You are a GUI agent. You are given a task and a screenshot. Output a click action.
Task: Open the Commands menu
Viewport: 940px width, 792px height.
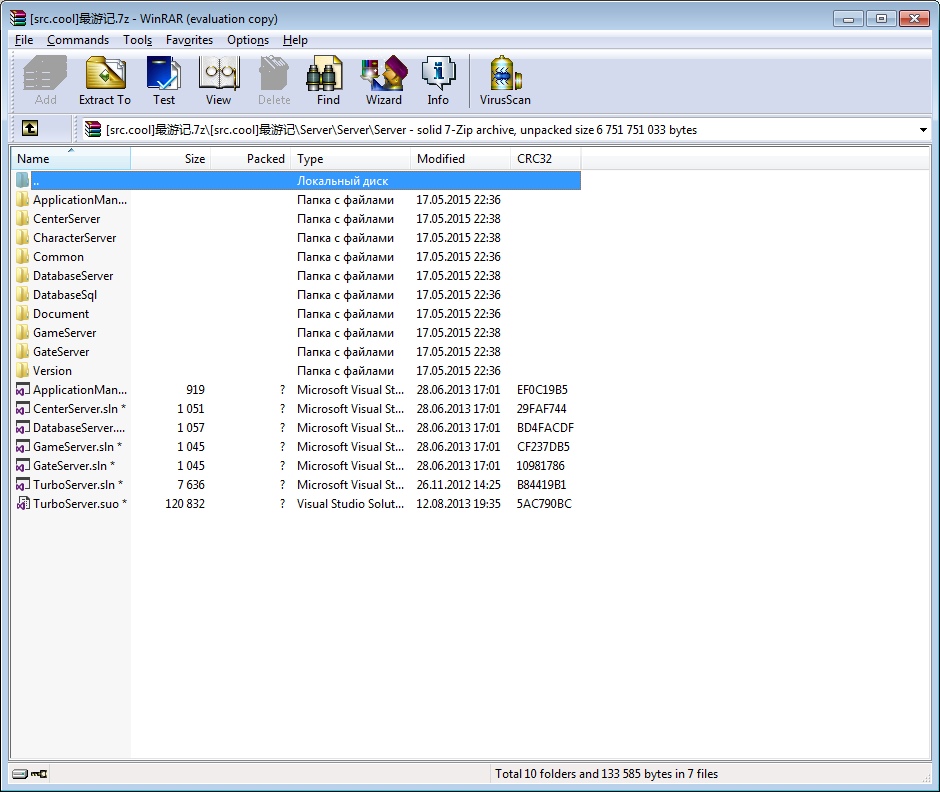coord(77,40)
